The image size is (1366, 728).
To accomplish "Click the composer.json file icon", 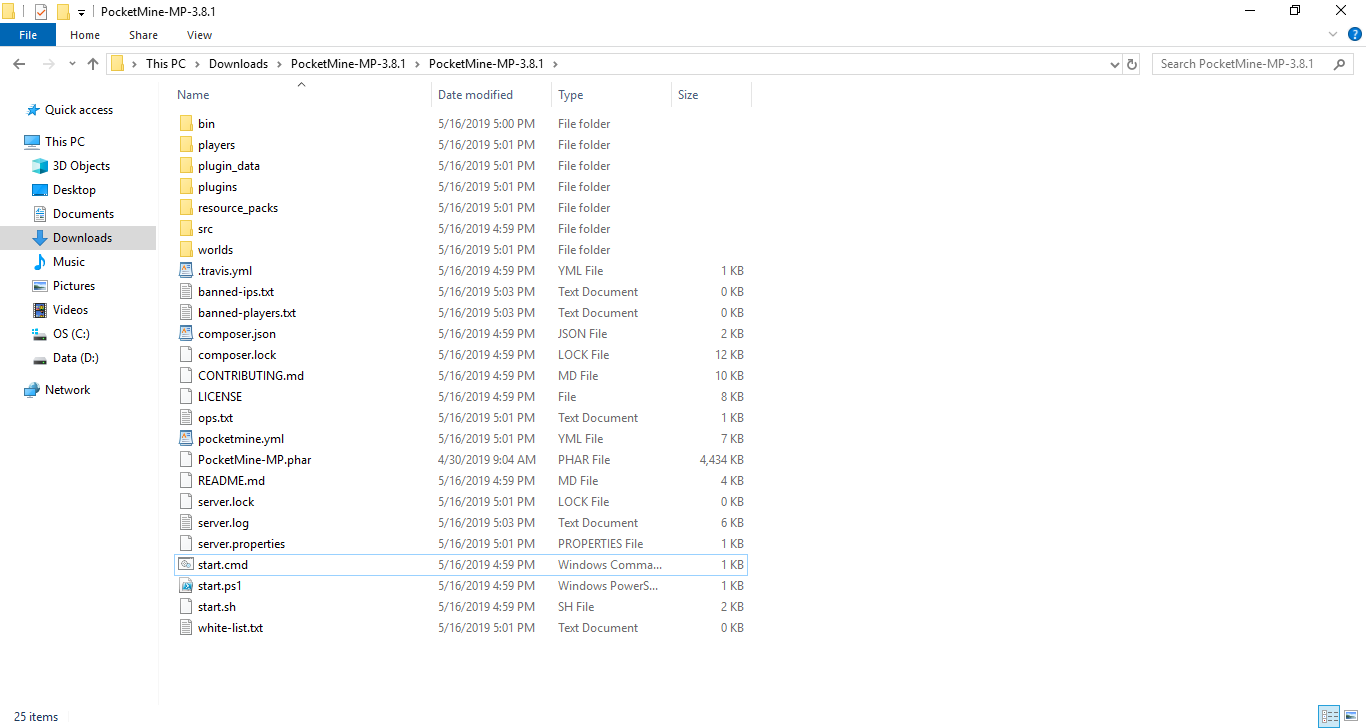I will 185,334.
